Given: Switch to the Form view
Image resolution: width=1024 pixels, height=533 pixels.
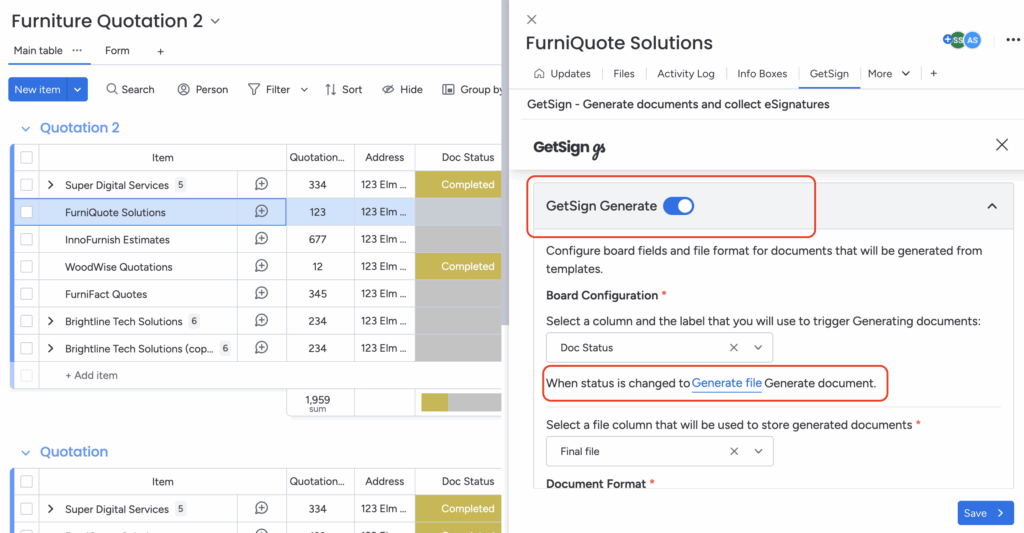Looking at the screenshot, I should (118, 50).
